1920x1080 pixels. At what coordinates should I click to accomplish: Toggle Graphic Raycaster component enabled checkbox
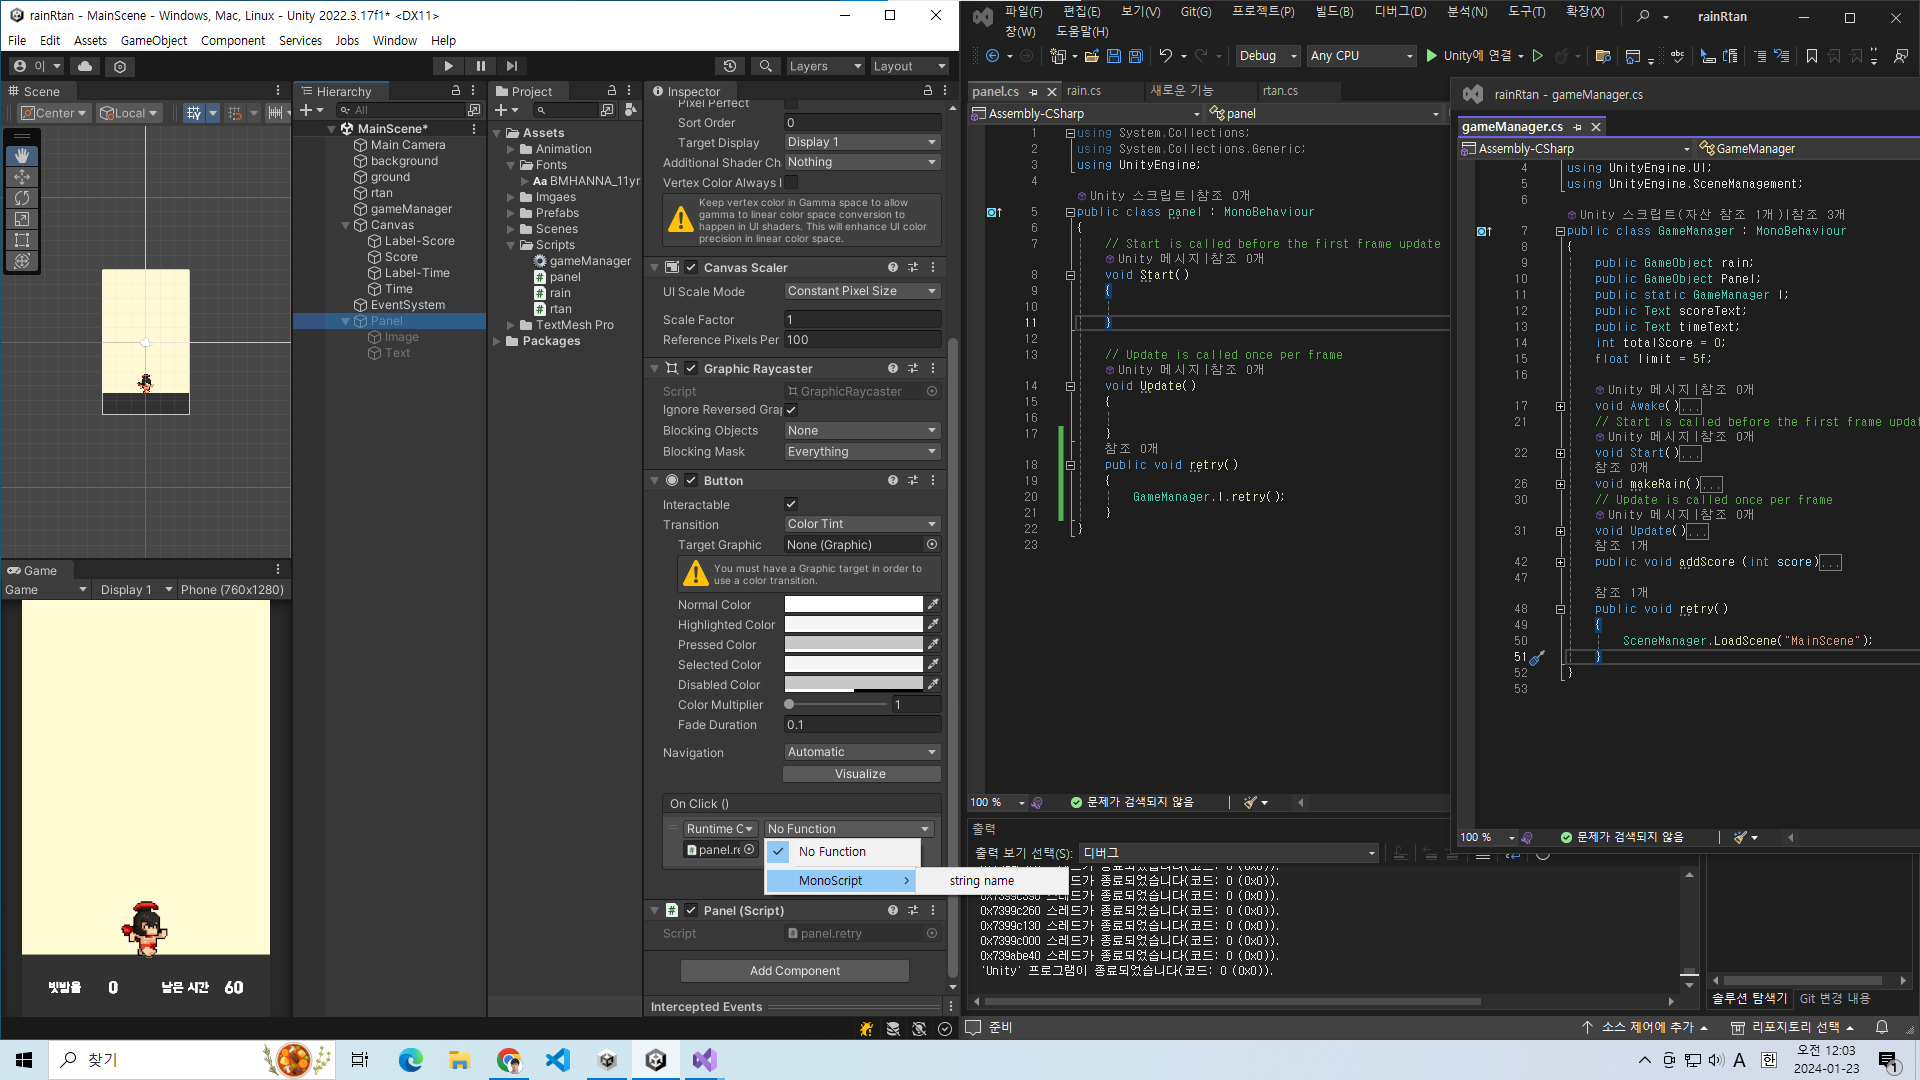[691, 369]
